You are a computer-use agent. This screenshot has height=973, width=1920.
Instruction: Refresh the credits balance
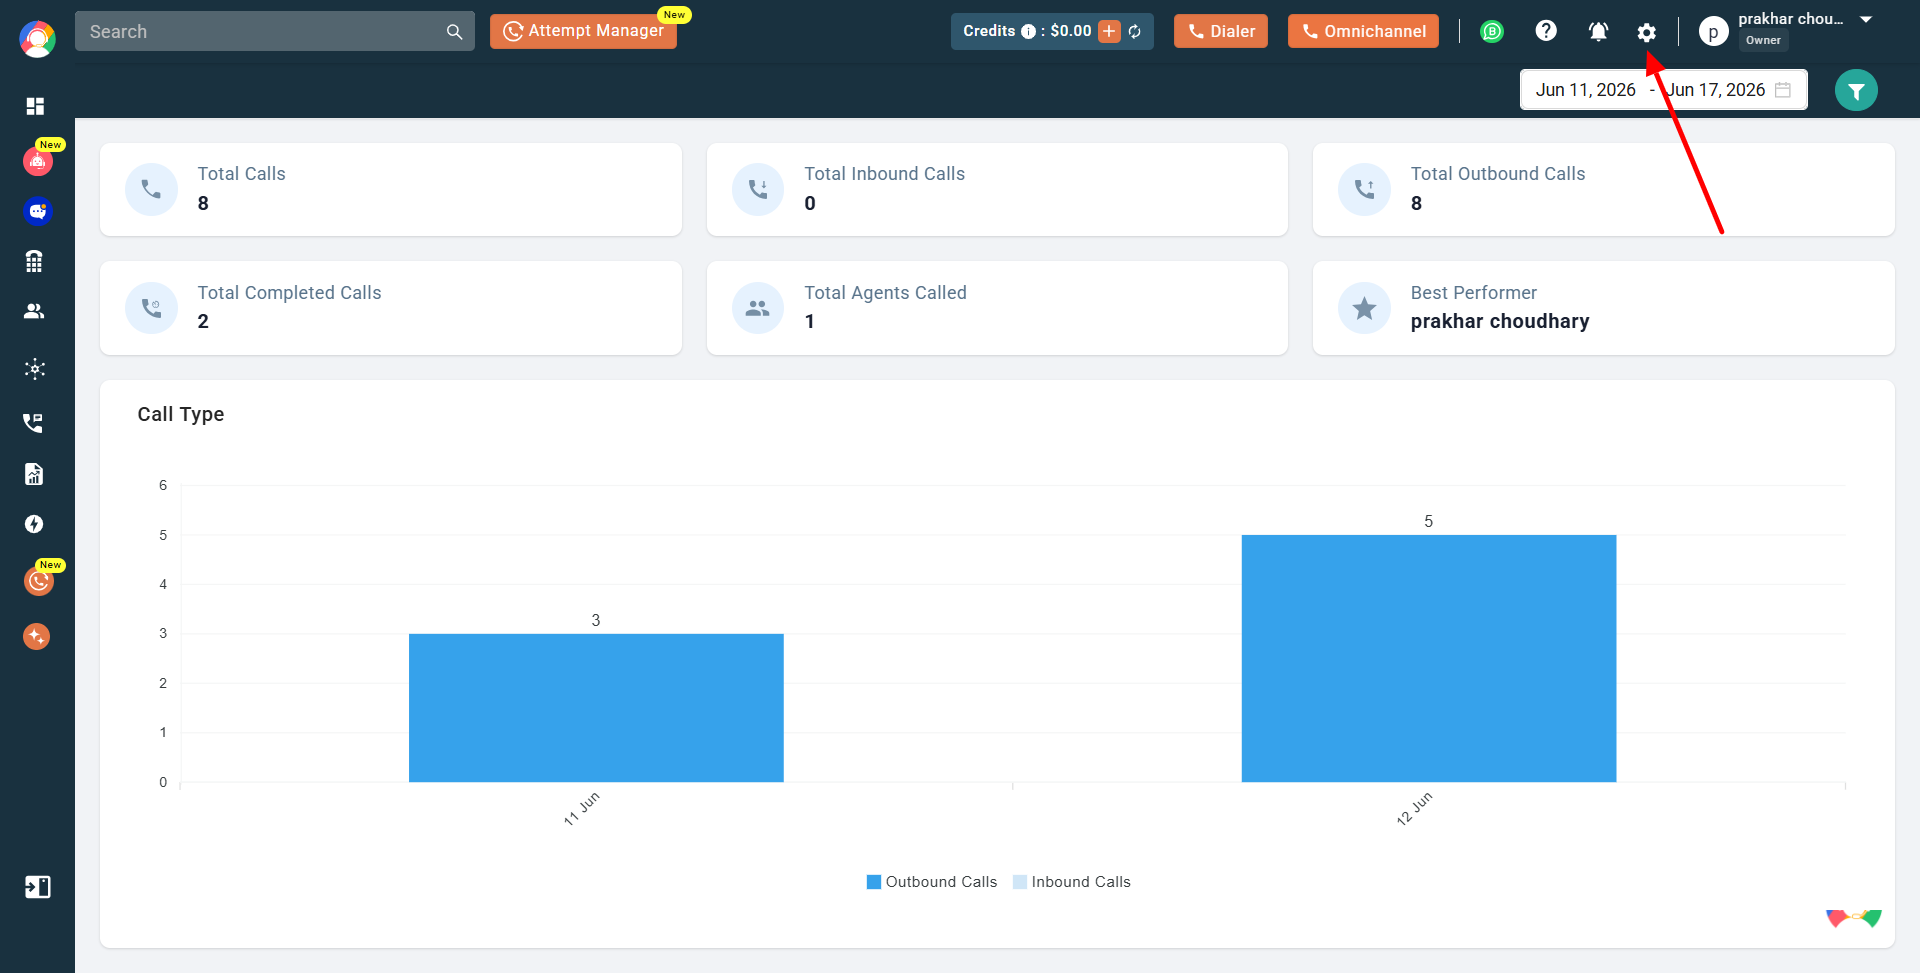coord(1135,31)
